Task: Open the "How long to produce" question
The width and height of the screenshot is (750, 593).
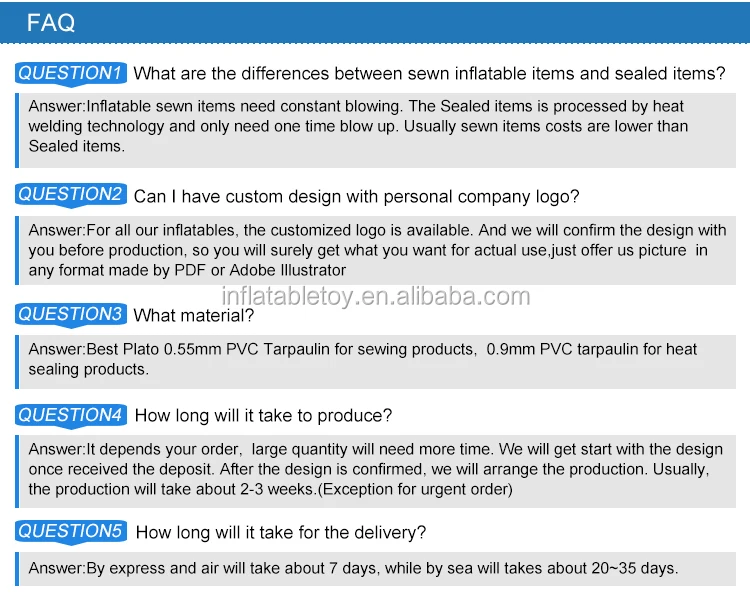Action: 263,416
